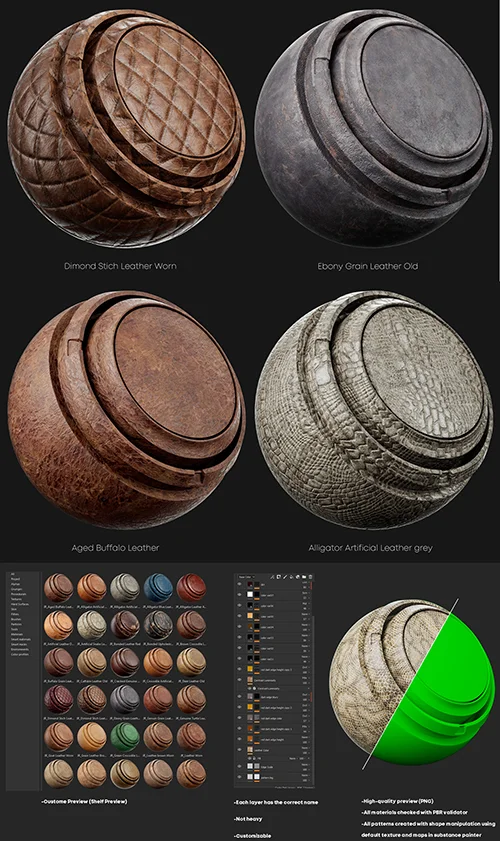Open the Brushes shelf category
The image size is (500, 841).
(x=16, y=619)
